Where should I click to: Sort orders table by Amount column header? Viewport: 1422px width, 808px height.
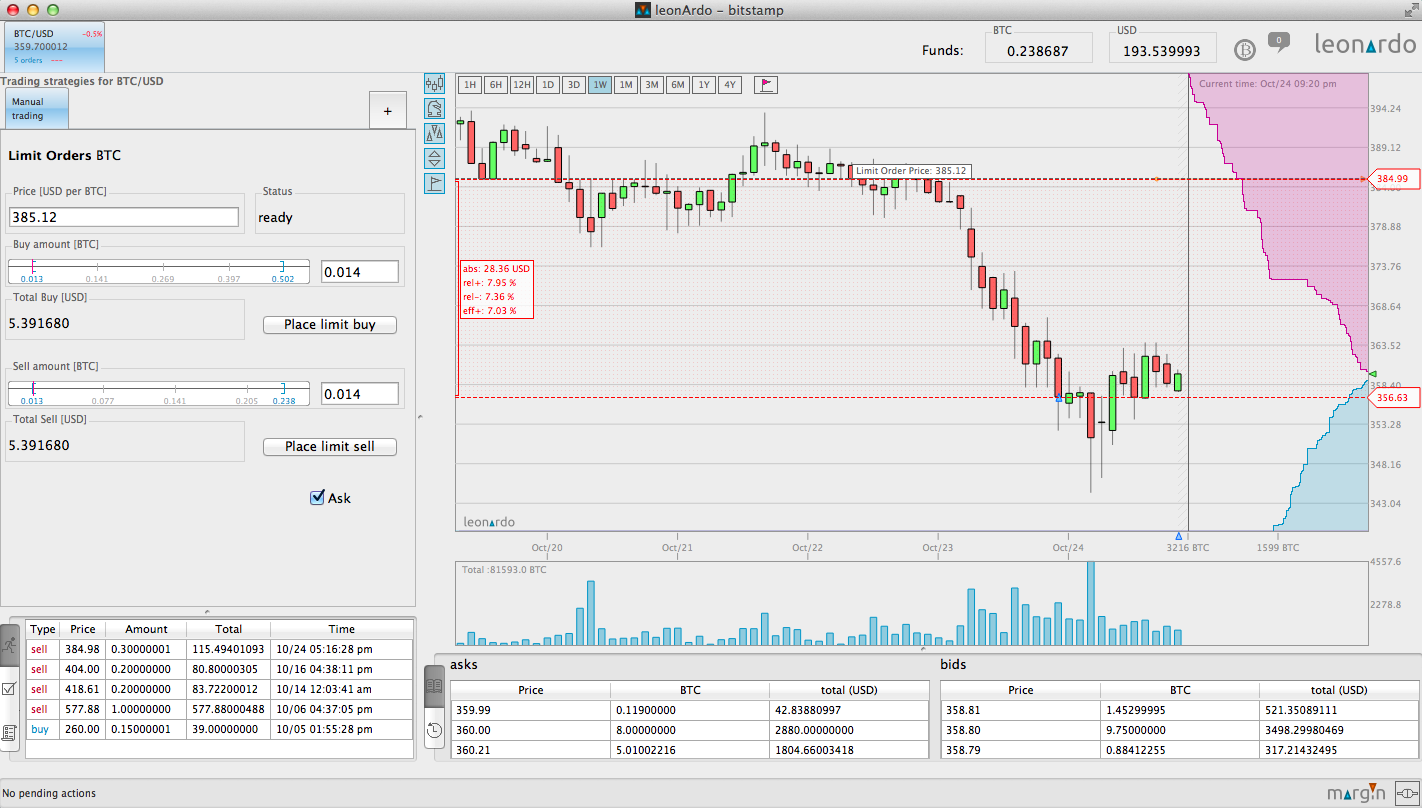coord(147,629)
